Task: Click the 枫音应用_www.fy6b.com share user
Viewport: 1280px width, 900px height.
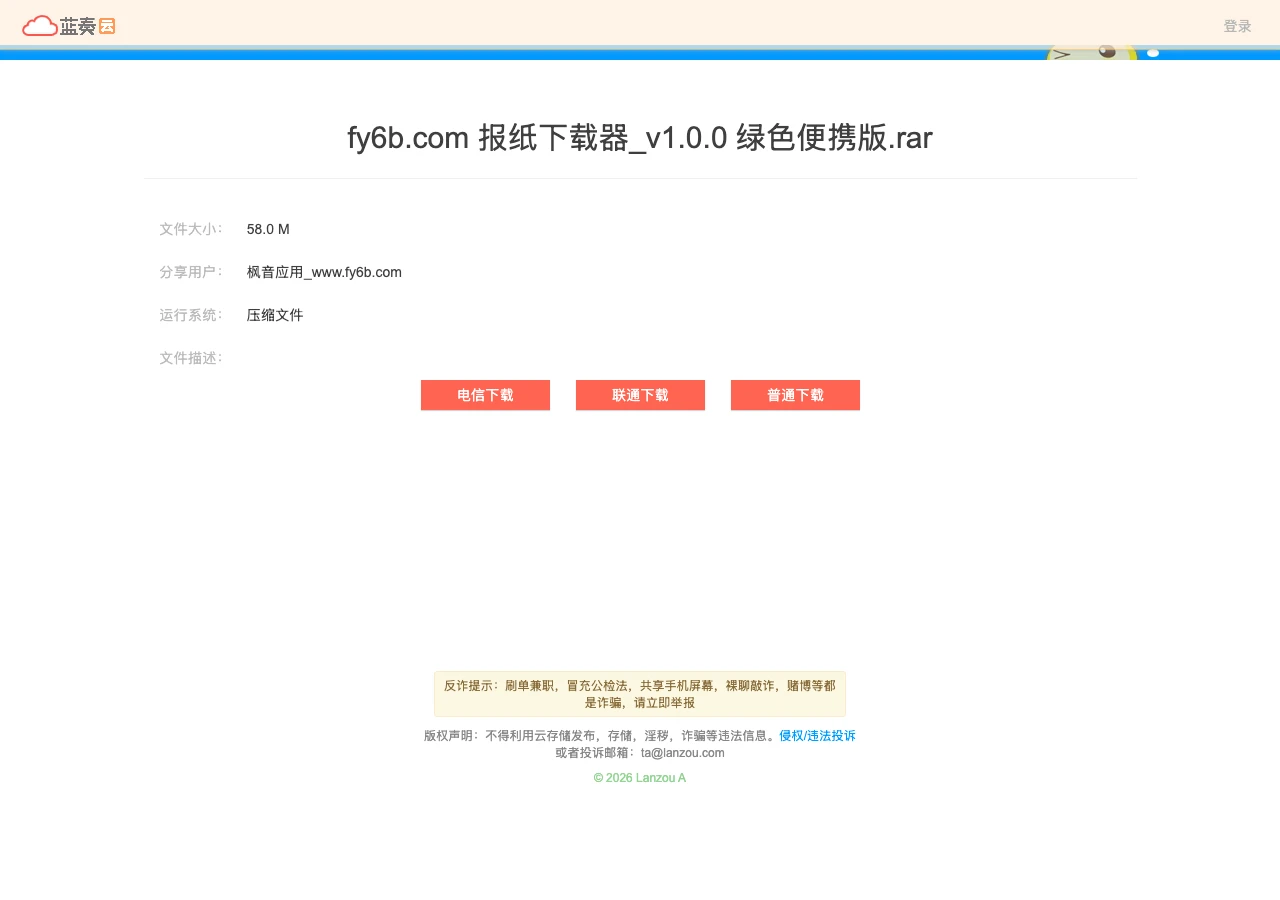Action: (324, 272)
